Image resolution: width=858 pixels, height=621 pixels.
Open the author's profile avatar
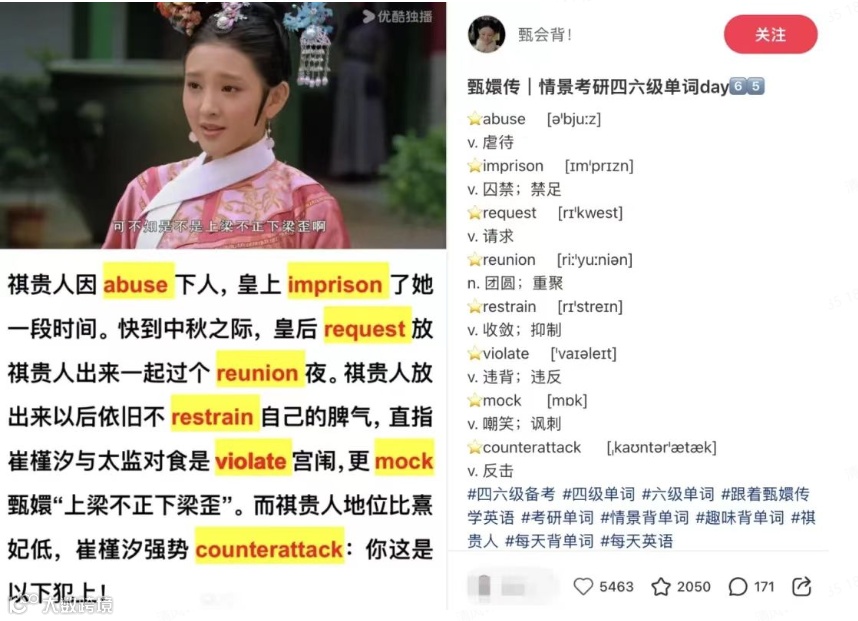486,34
